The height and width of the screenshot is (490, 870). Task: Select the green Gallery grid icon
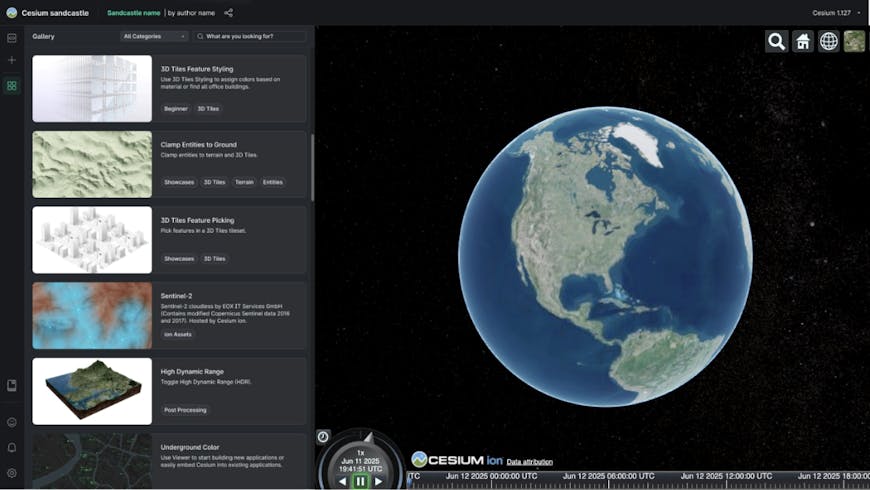pyautogui.click(x=12, y=86)
